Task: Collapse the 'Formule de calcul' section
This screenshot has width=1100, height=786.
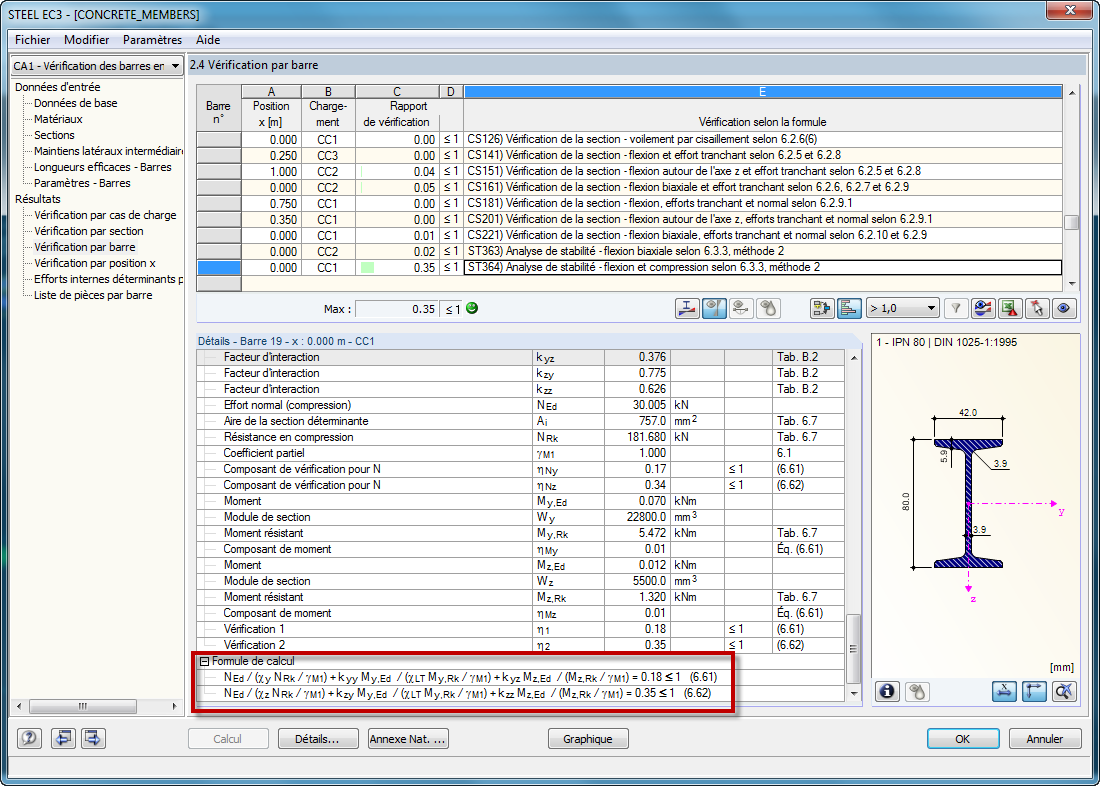Action: click(205, 661)
